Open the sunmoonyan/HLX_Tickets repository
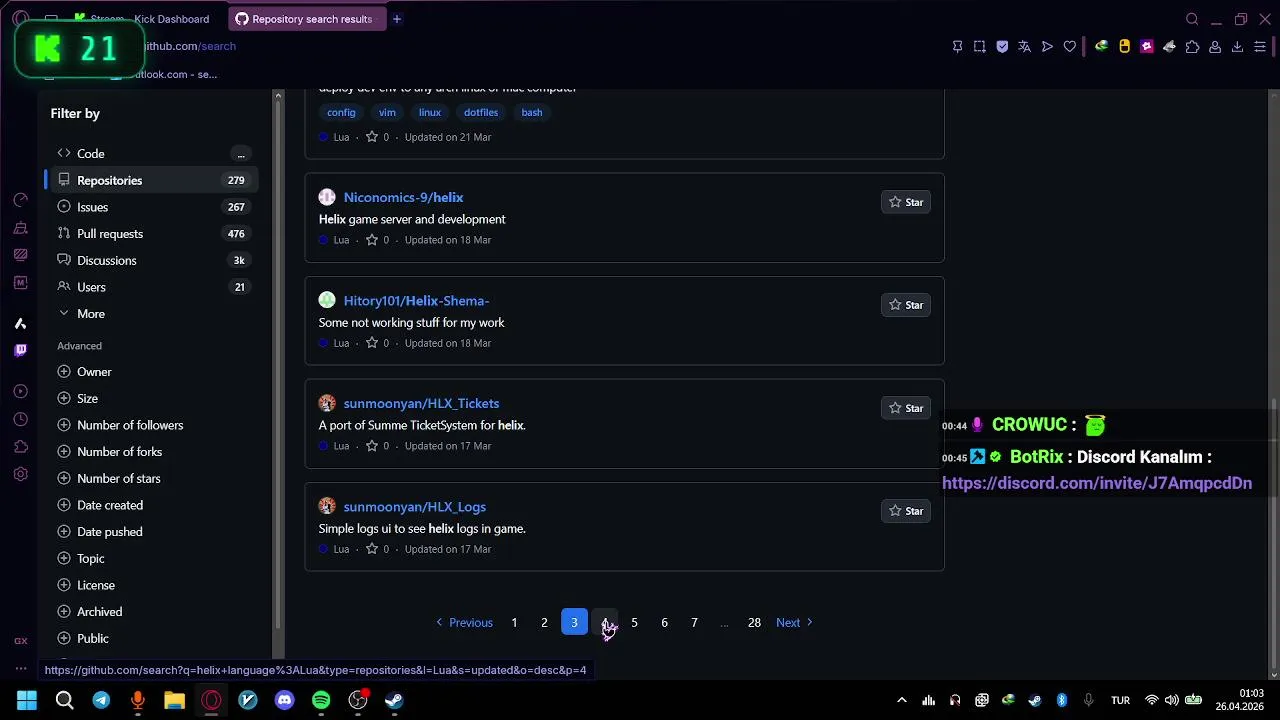This screenshot has height=720, width=1280. (421, 403)
